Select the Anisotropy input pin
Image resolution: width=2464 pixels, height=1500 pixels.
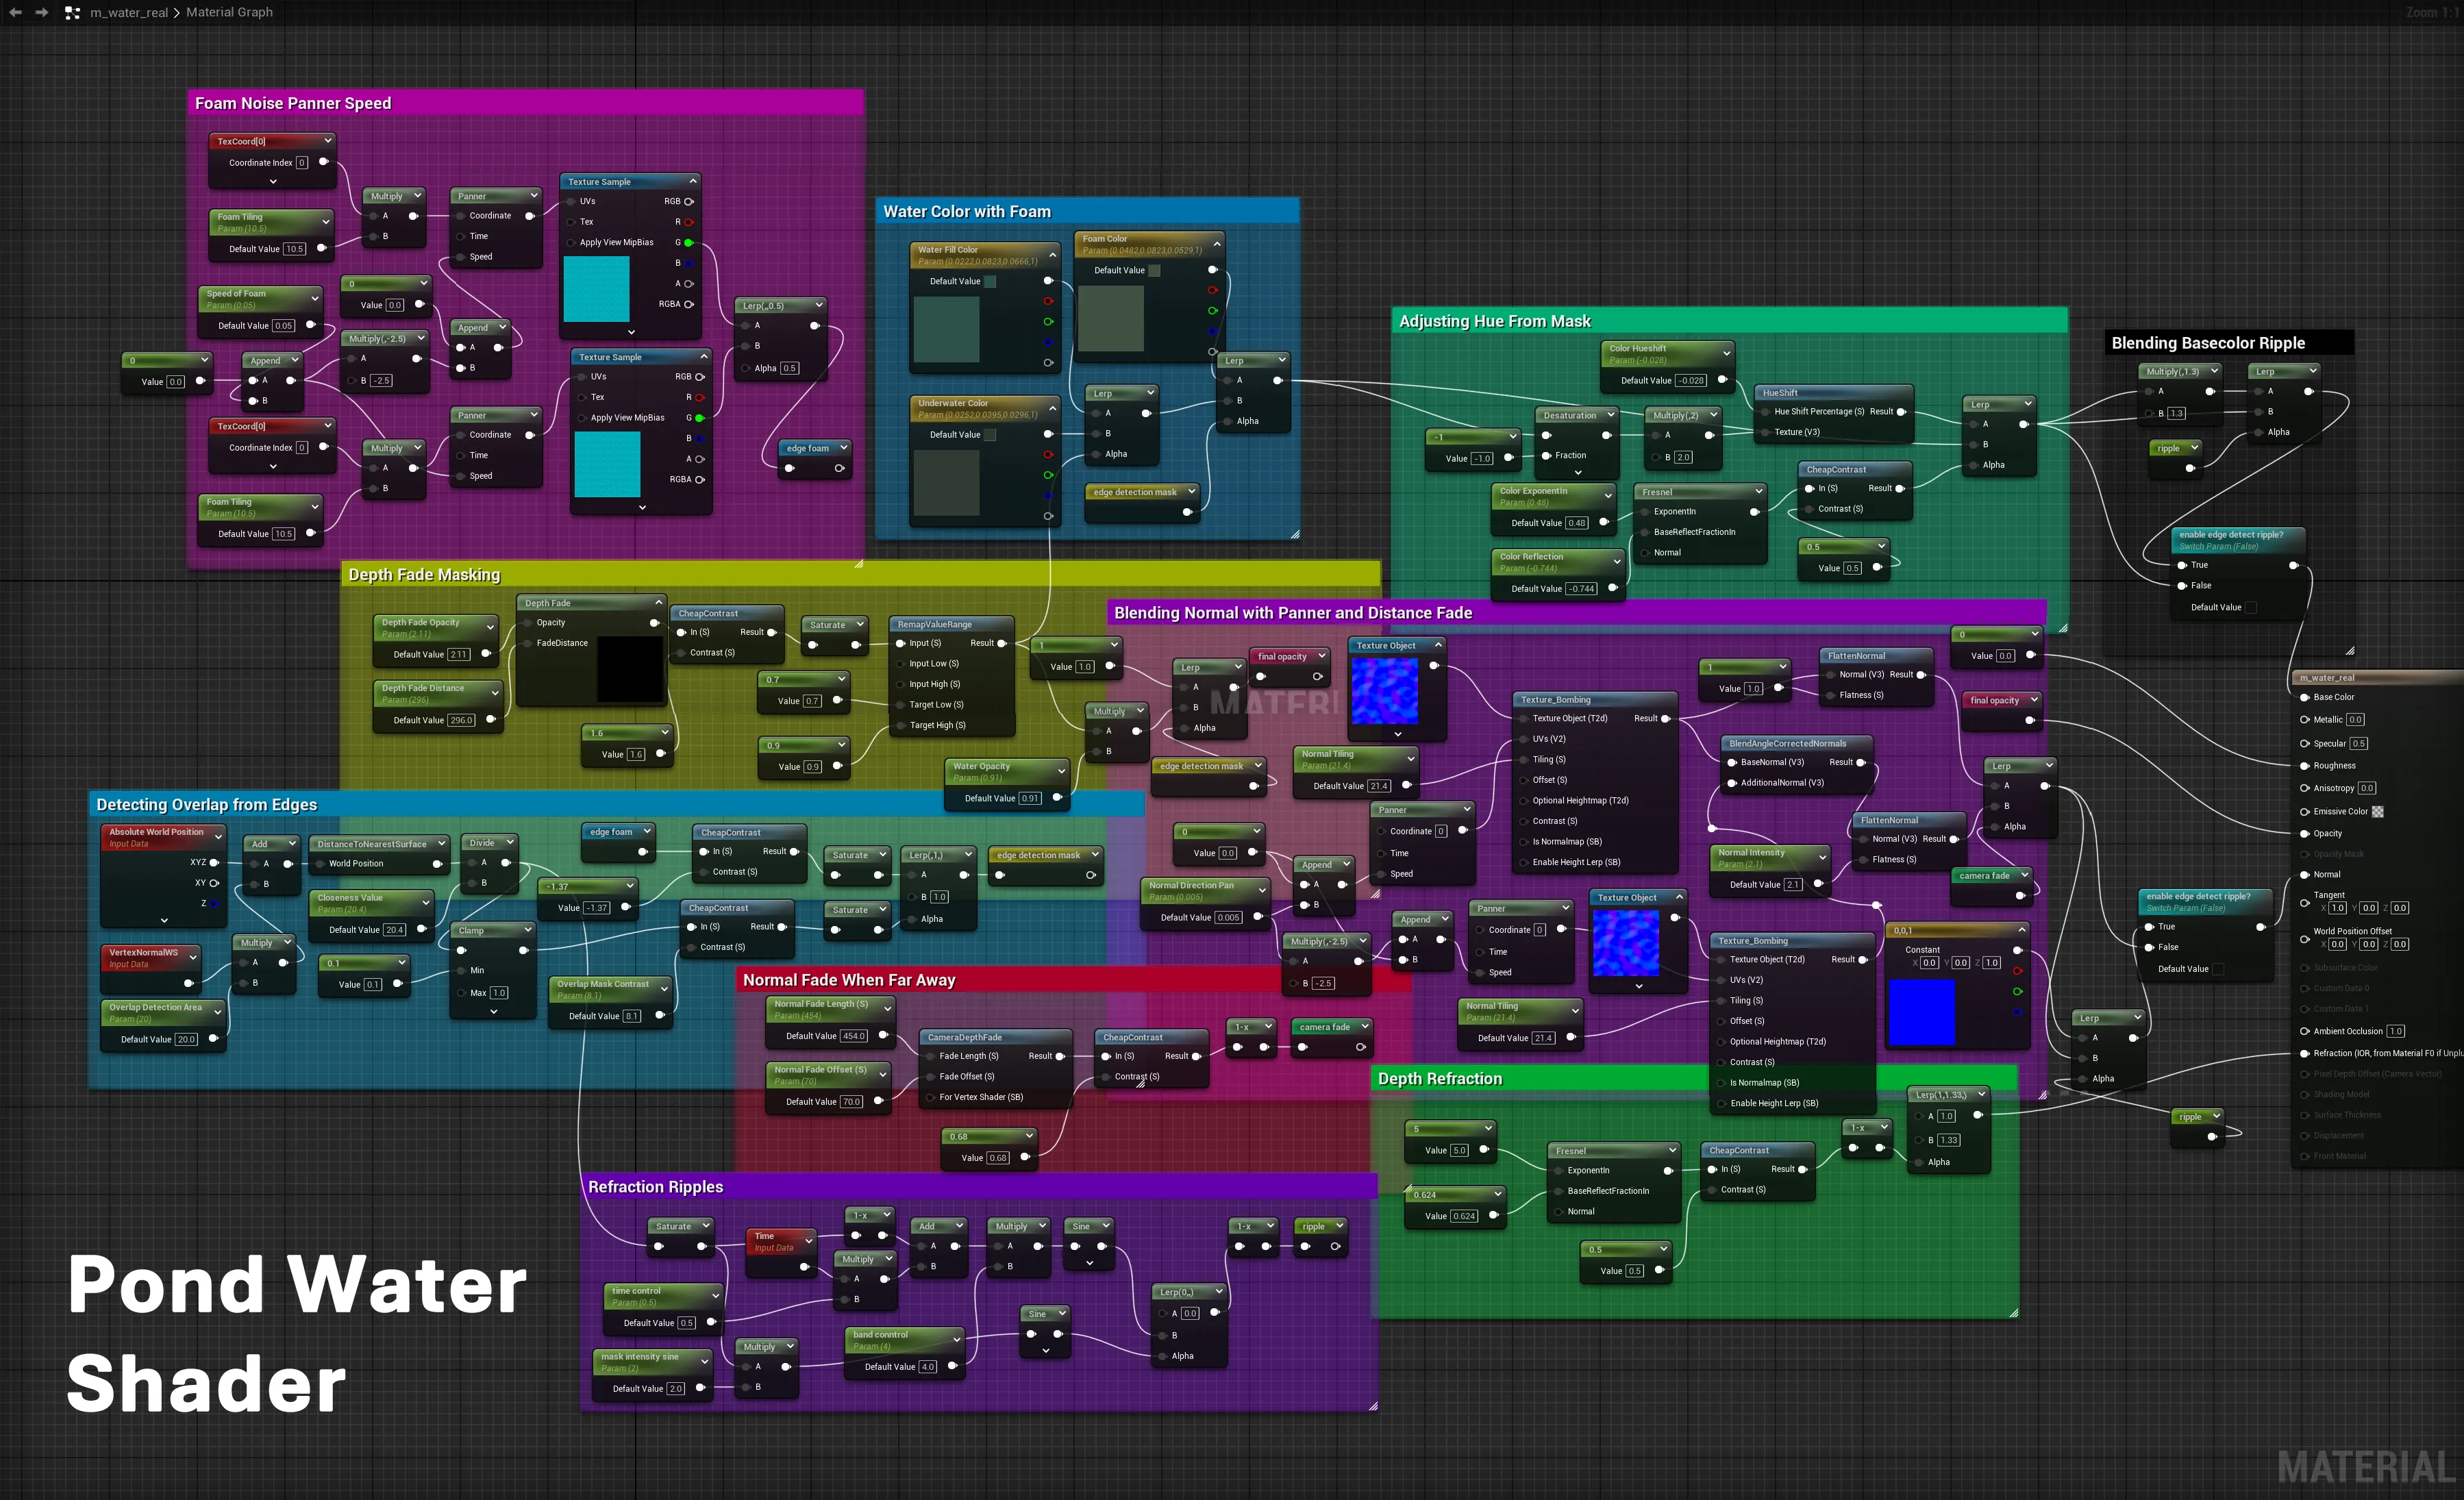click(x=2305, y=788)
